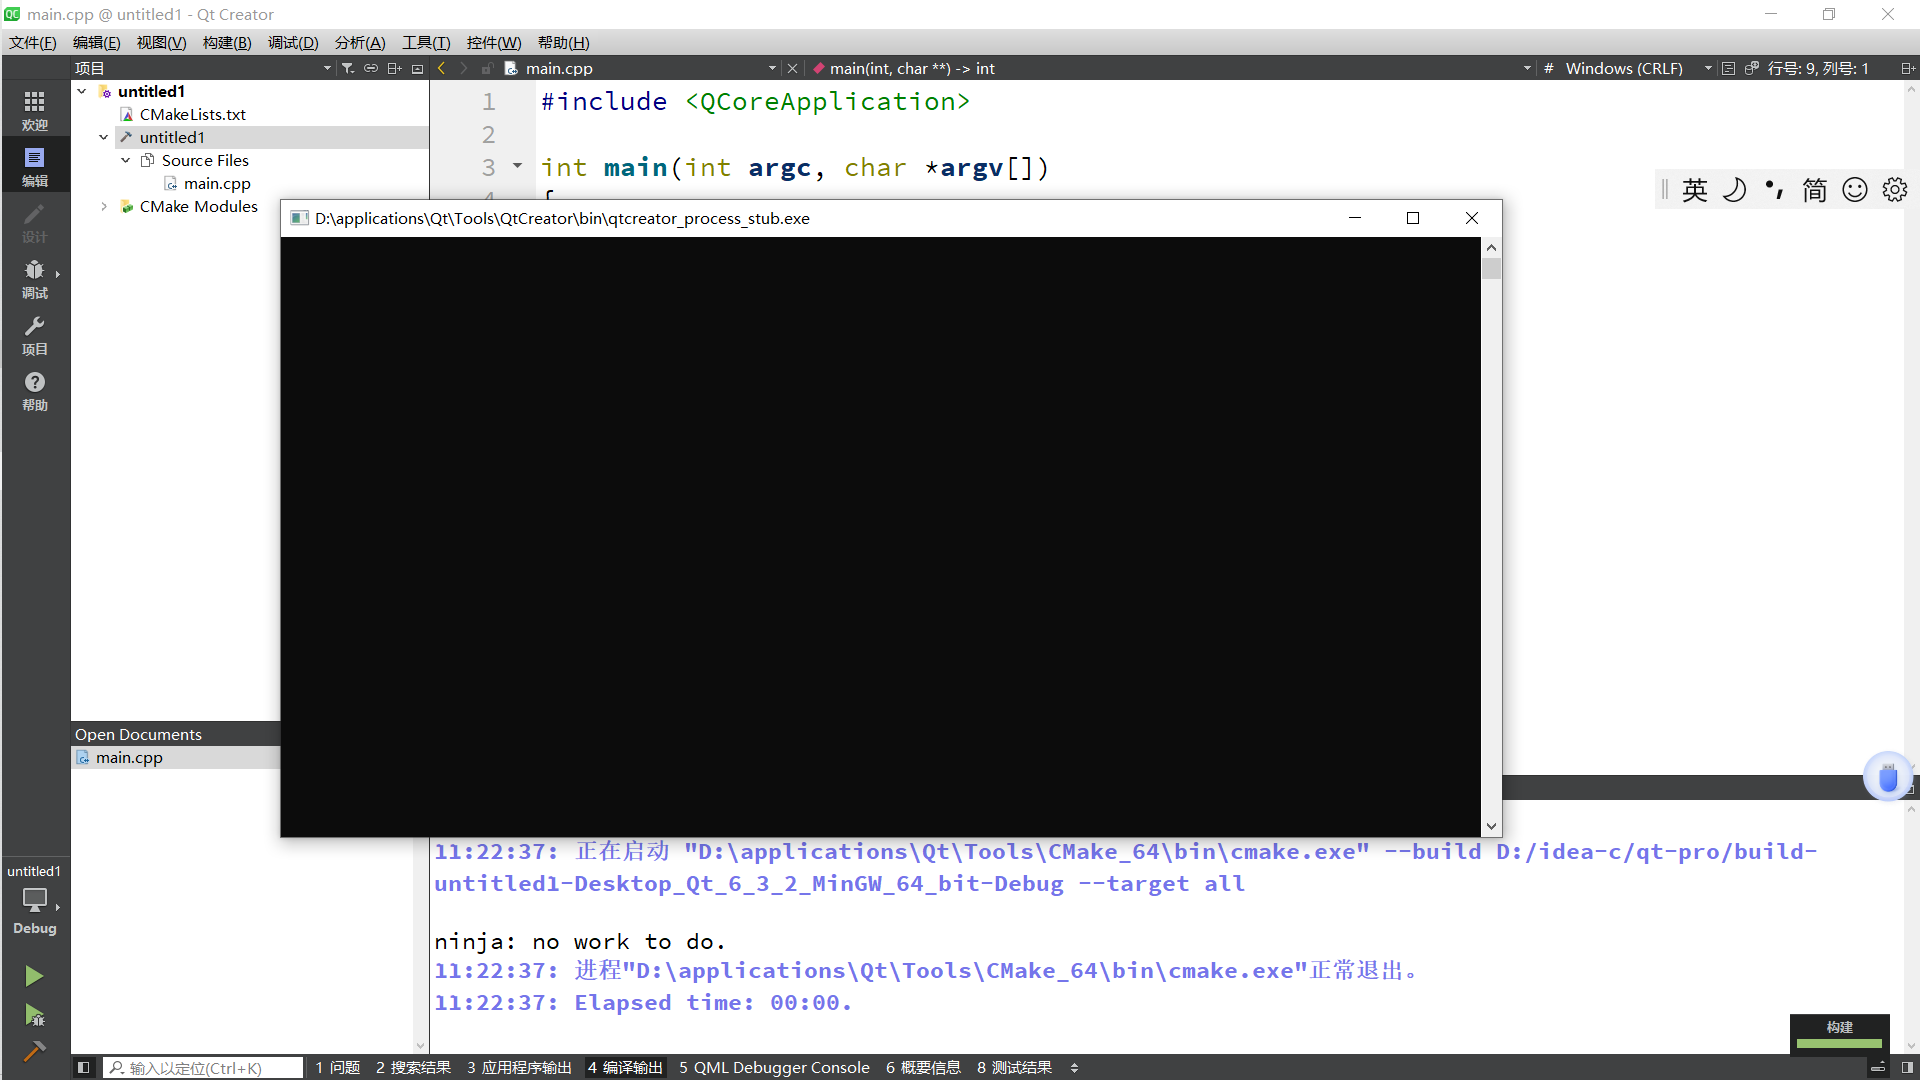
Task: Collapse the untitled1 target node
Action: [x=104, y=137]
